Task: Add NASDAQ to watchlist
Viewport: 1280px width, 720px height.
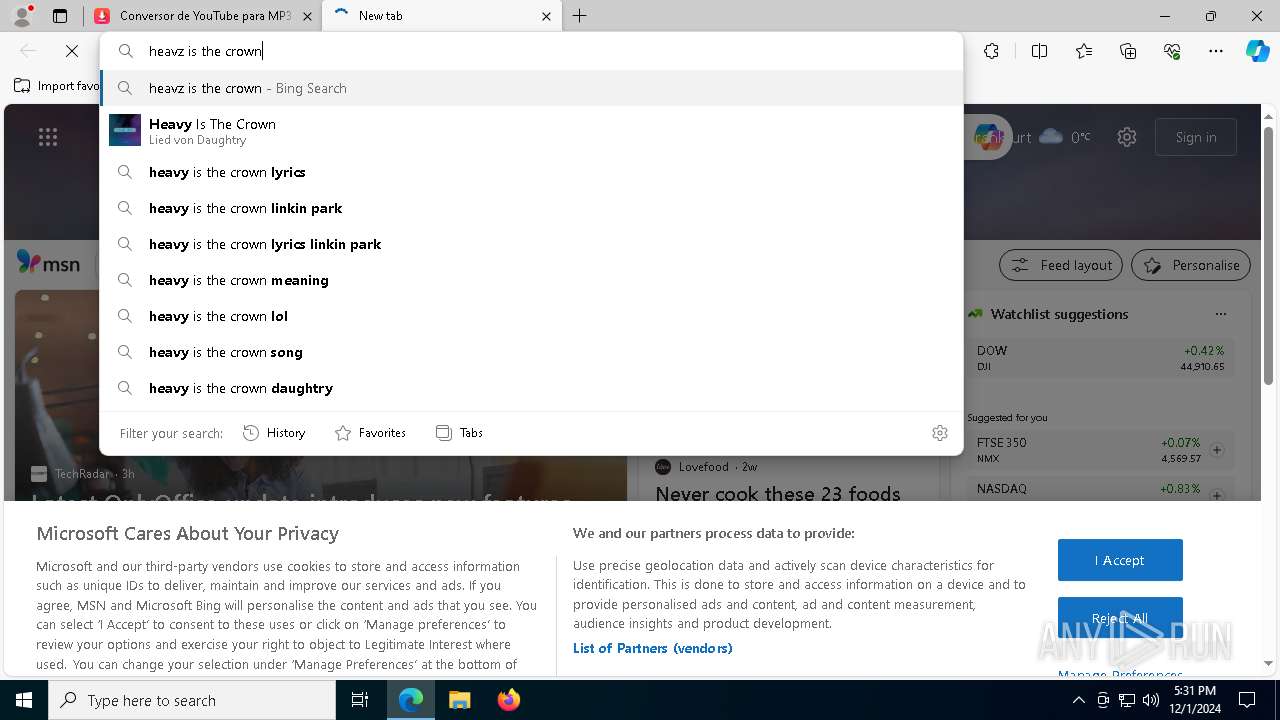Action: pos(1217,495)
